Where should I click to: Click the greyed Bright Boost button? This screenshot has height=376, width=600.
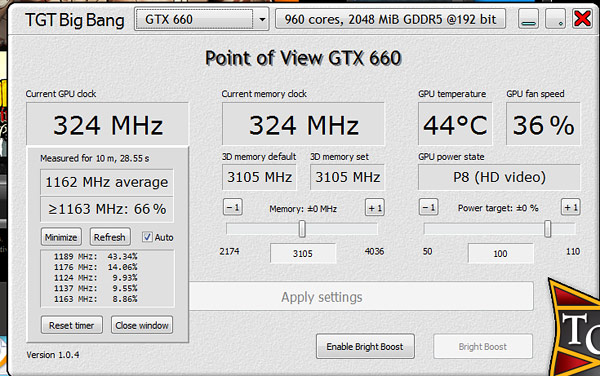483,347
